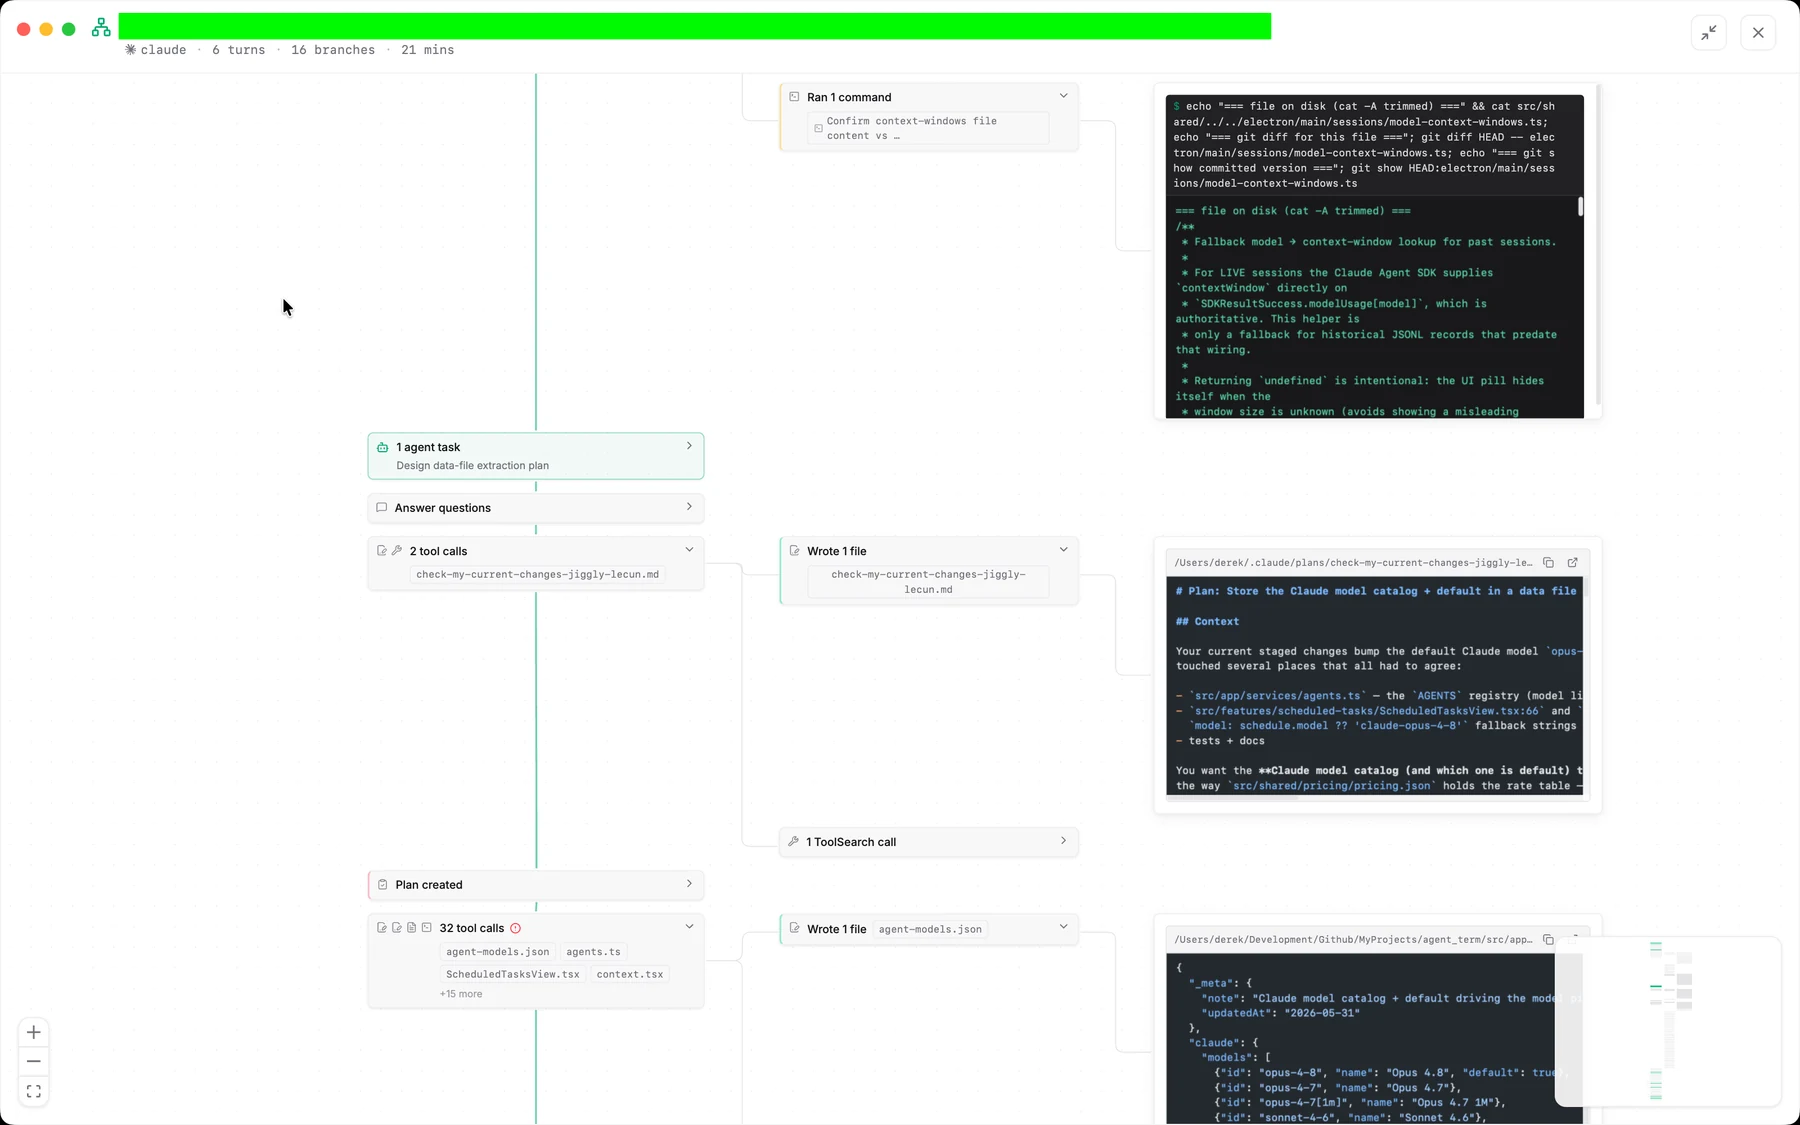Click the terminal icon on 32 tool calls
Viewport: 1800px width, 1125px height.
pos(426,928)
